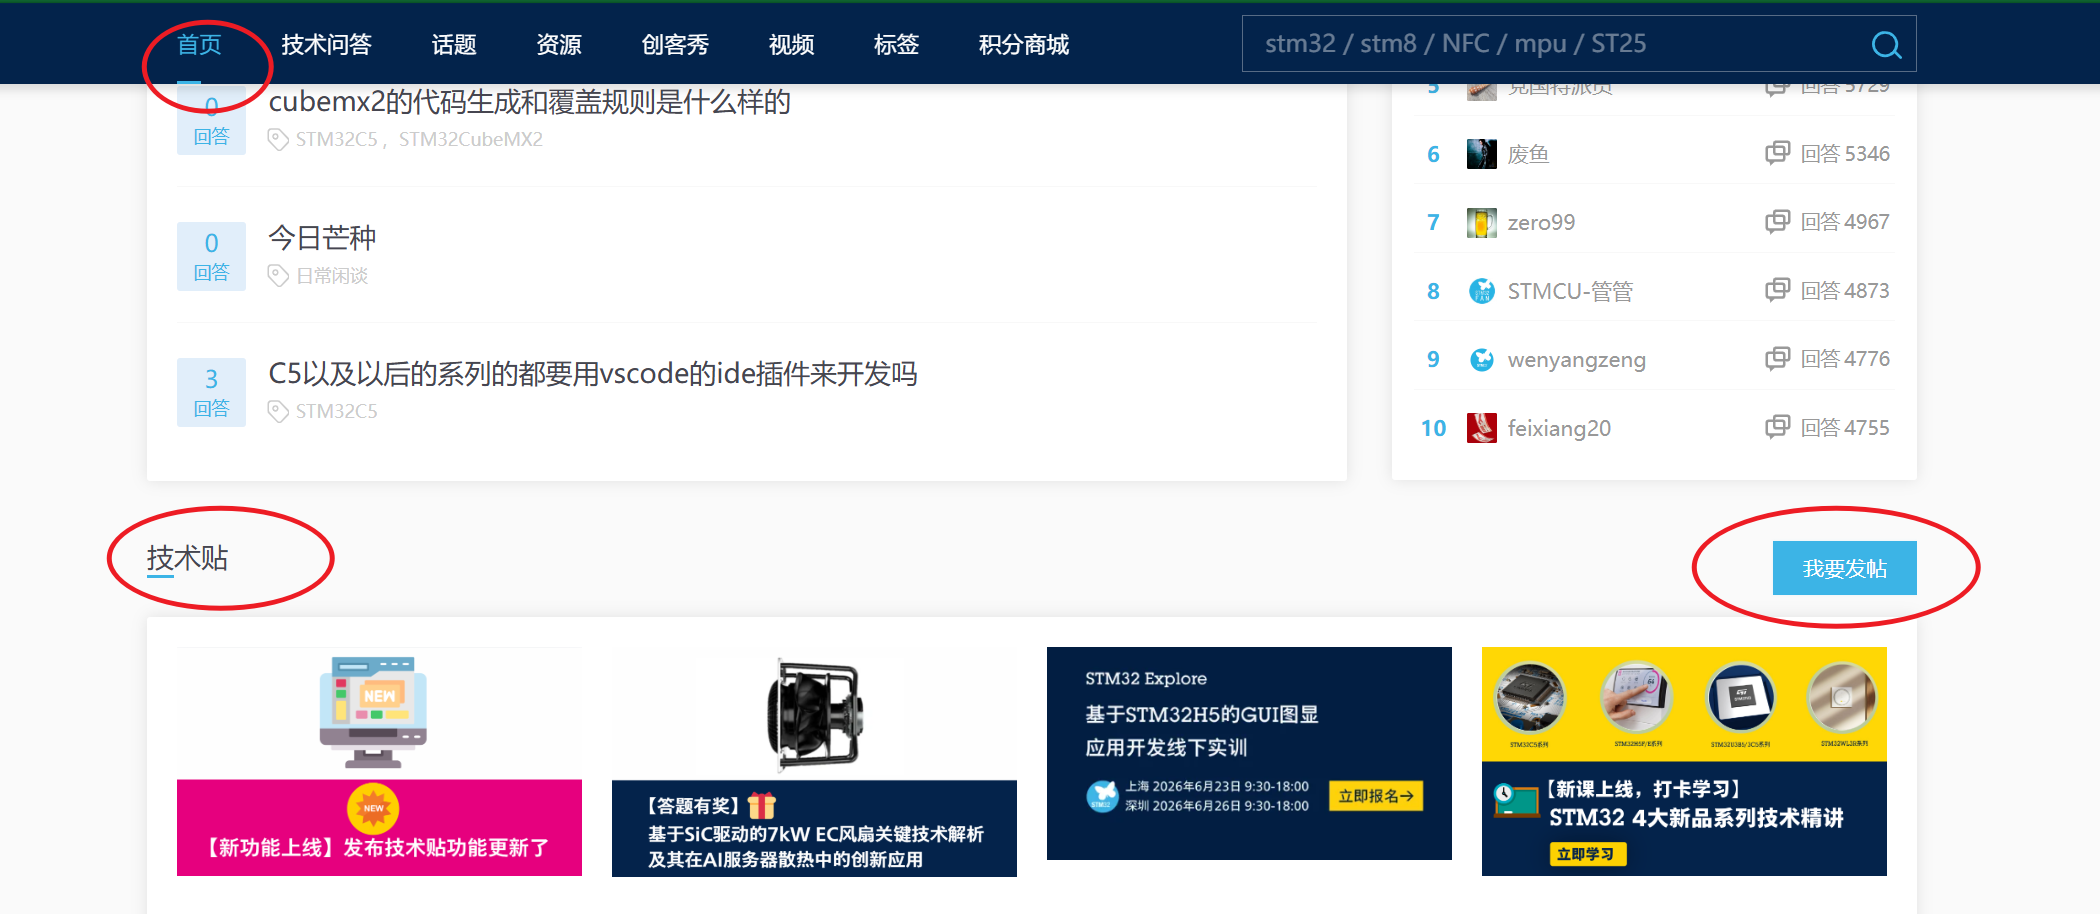Open the post titled 今日芒种
Screen dimensions: 2100x914
[322, 238]
